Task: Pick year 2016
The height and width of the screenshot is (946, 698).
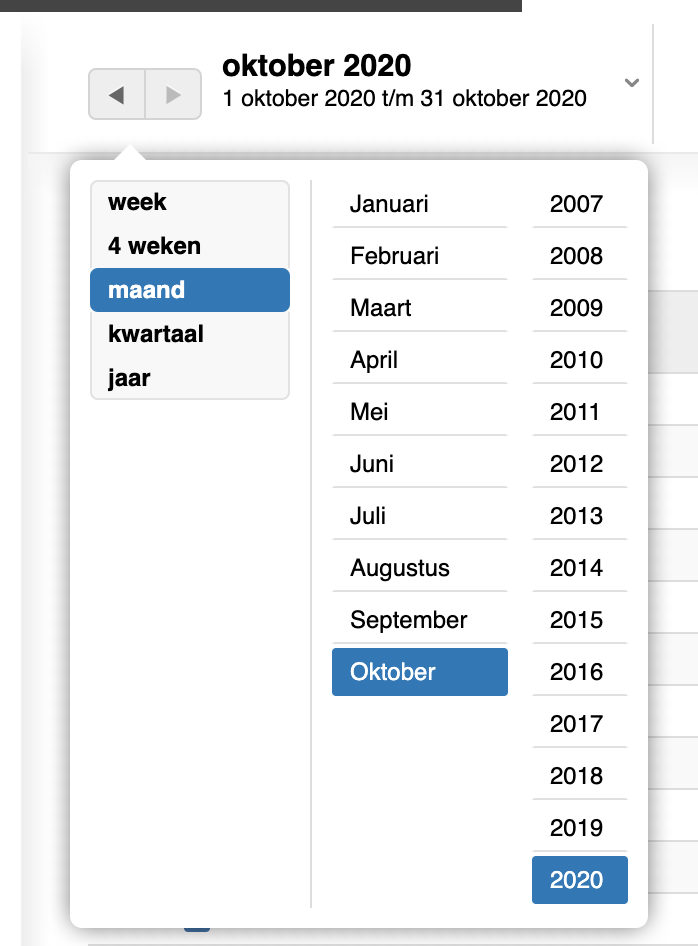Action: (x=579, y=672)
